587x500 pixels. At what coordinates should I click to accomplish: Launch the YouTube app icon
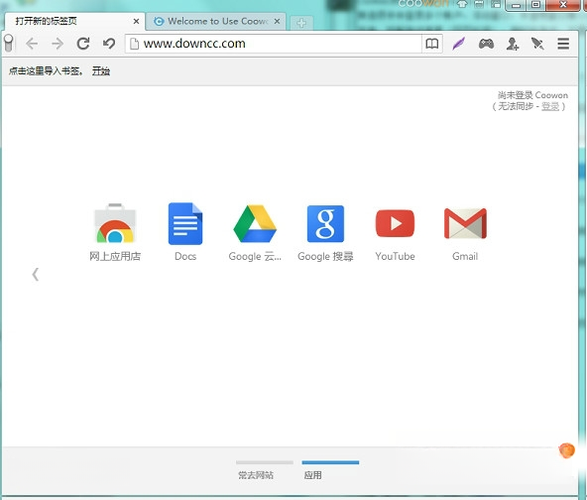point(395,223)
